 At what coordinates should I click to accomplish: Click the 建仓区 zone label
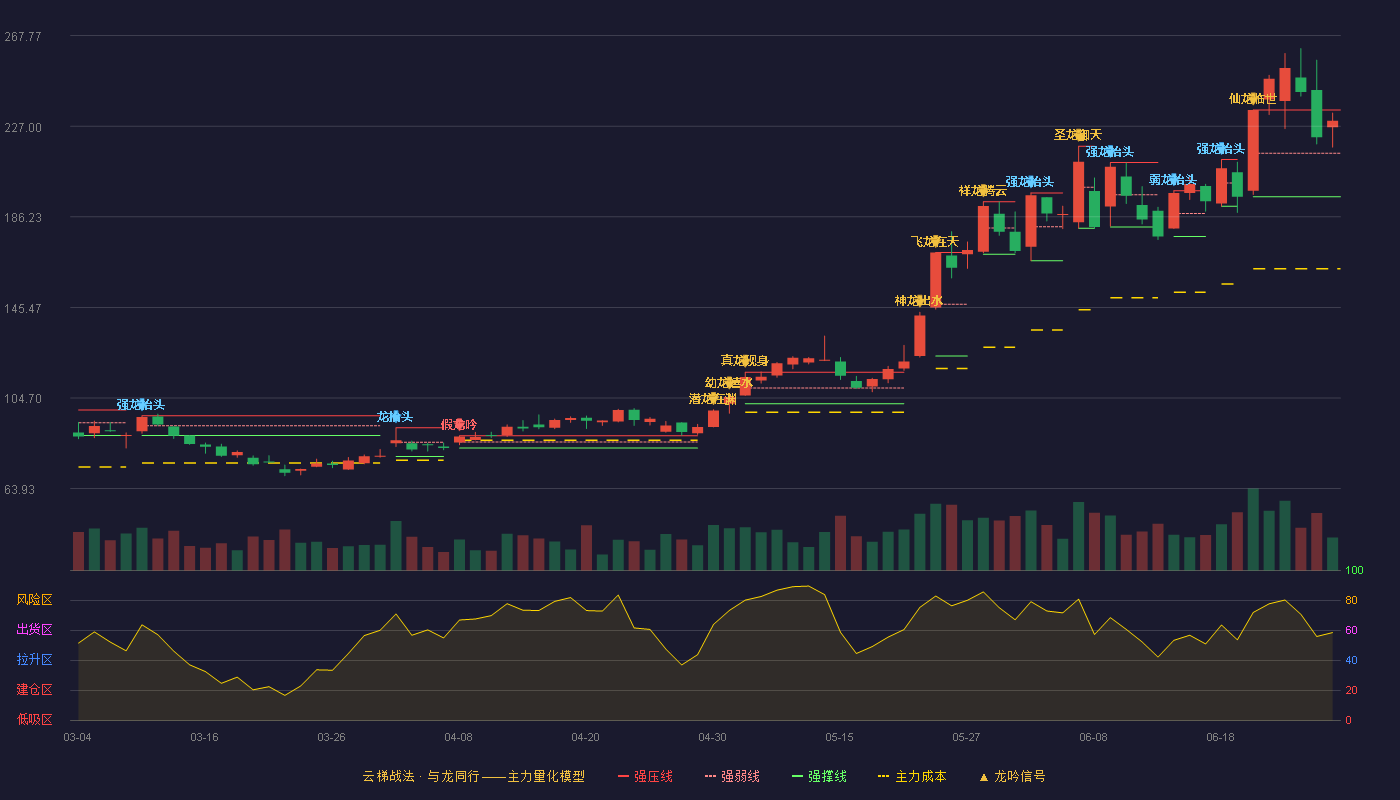tap(34, 690)
